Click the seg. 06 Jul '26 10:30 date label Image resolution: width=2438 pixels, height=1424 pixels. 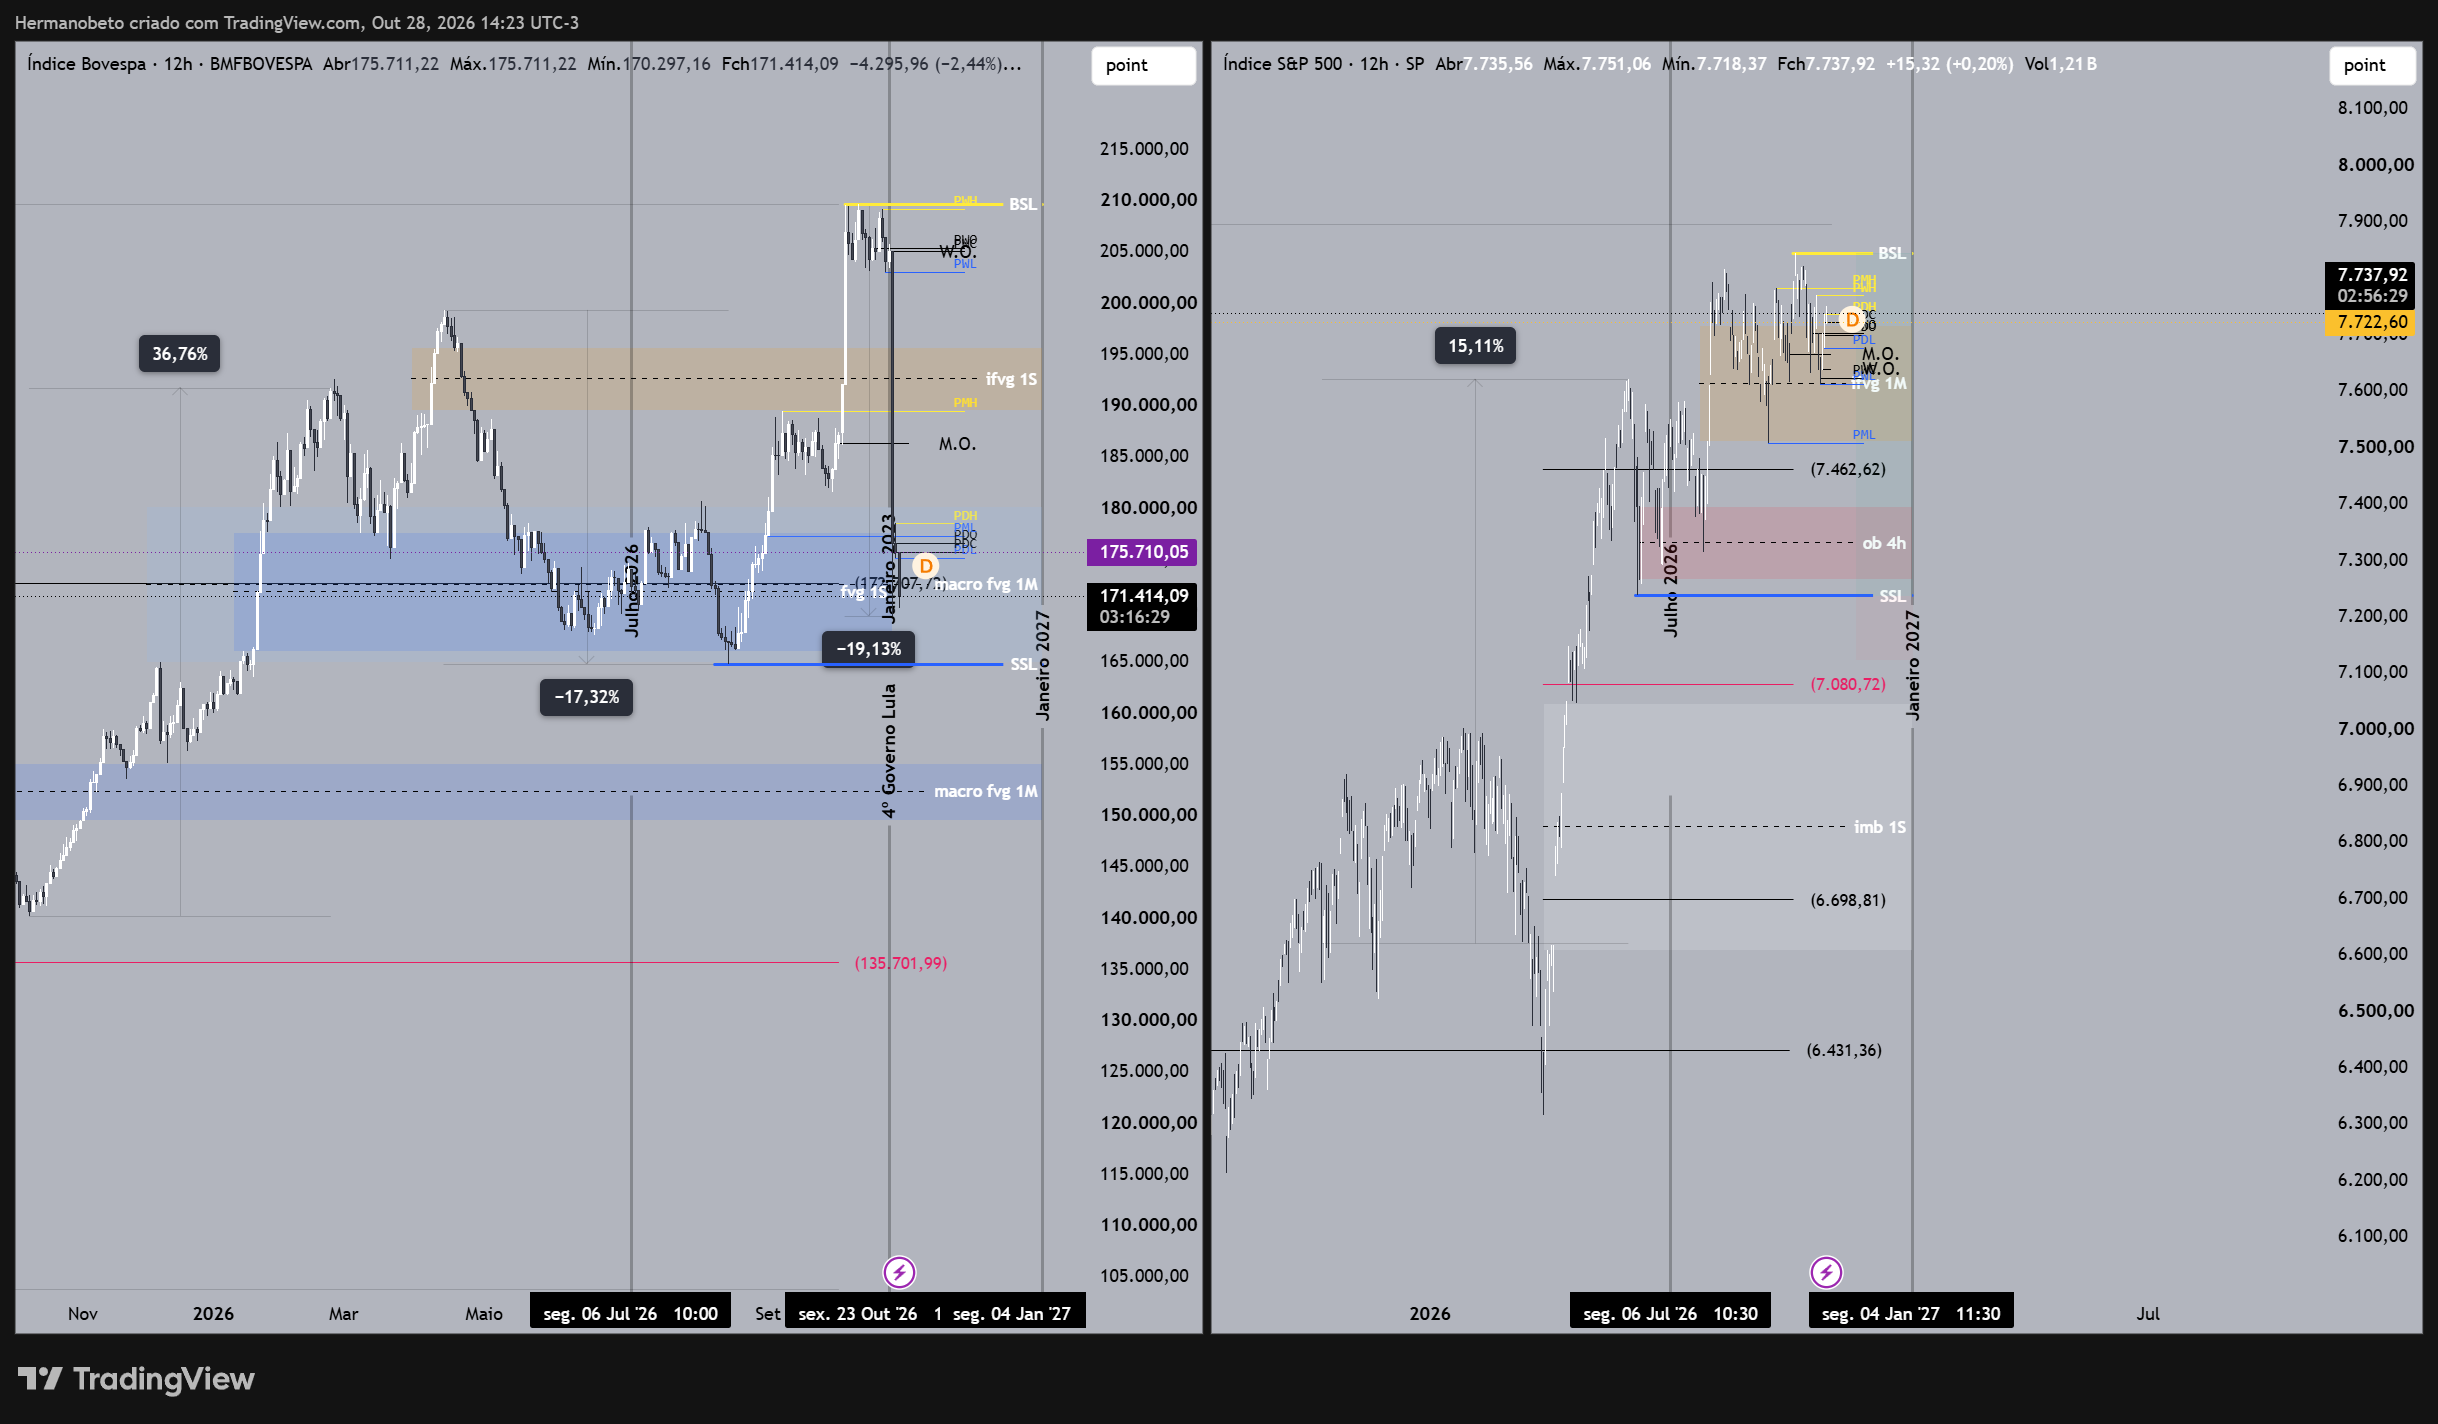point(1670,1313)
